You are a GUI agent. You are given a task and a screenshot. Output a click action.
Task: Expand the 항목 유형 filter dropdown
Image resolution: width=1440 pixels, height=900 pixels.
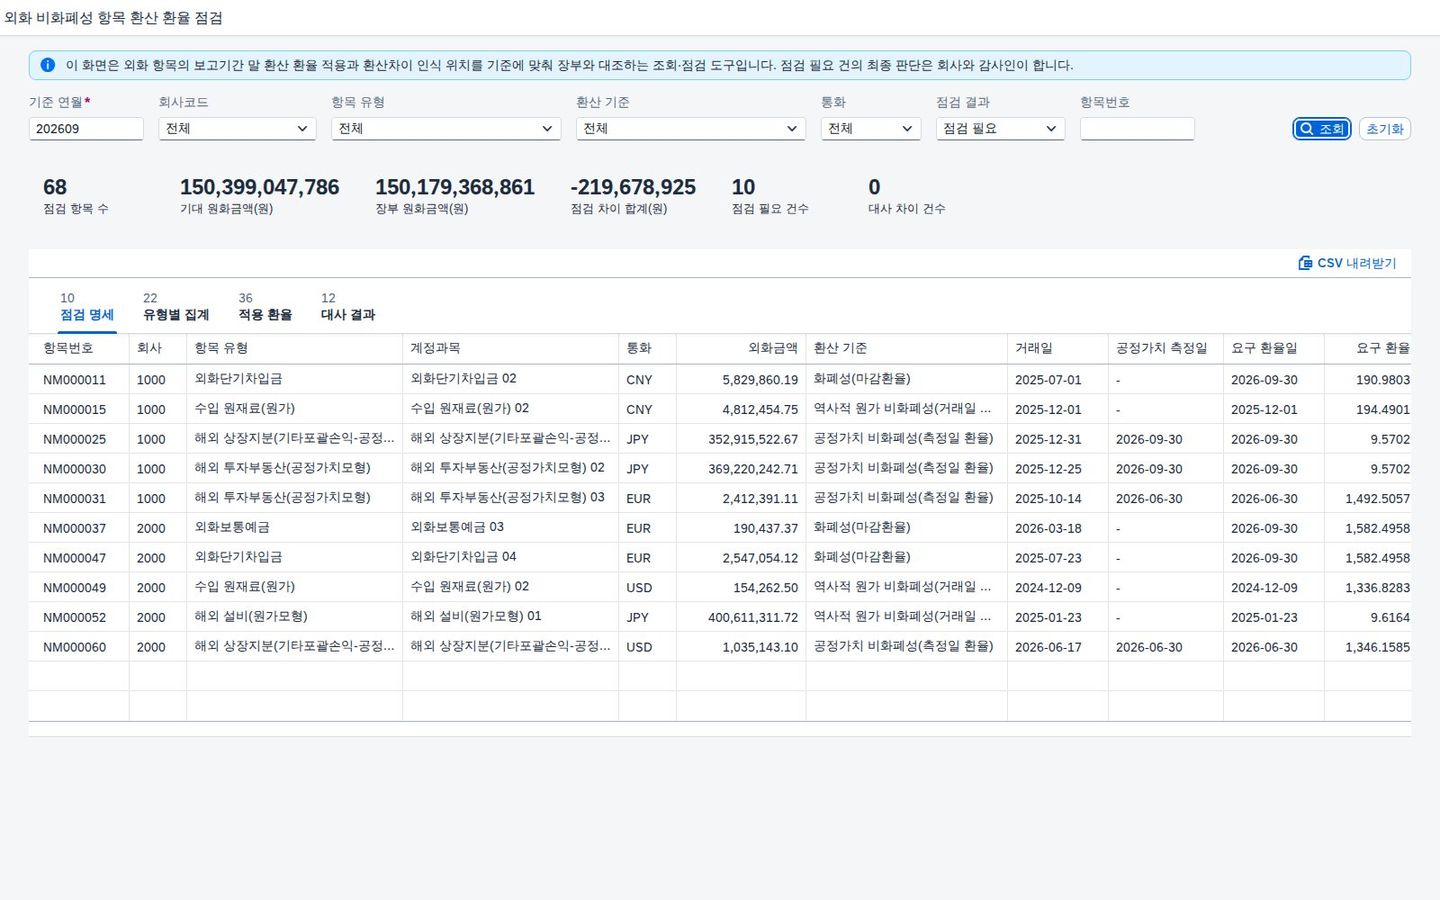445,128
